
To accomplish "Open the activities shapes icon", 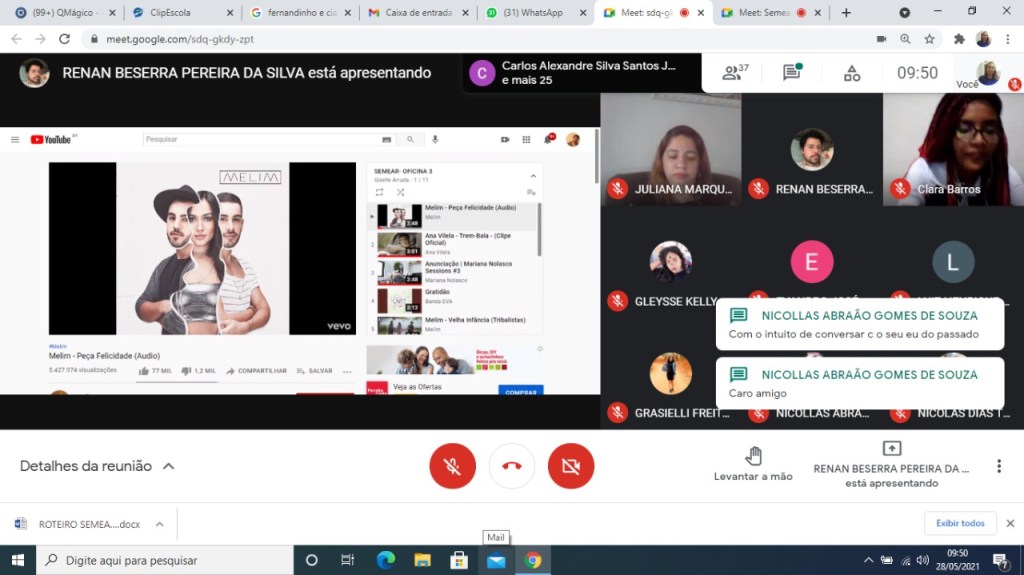I will pos(851,73).
